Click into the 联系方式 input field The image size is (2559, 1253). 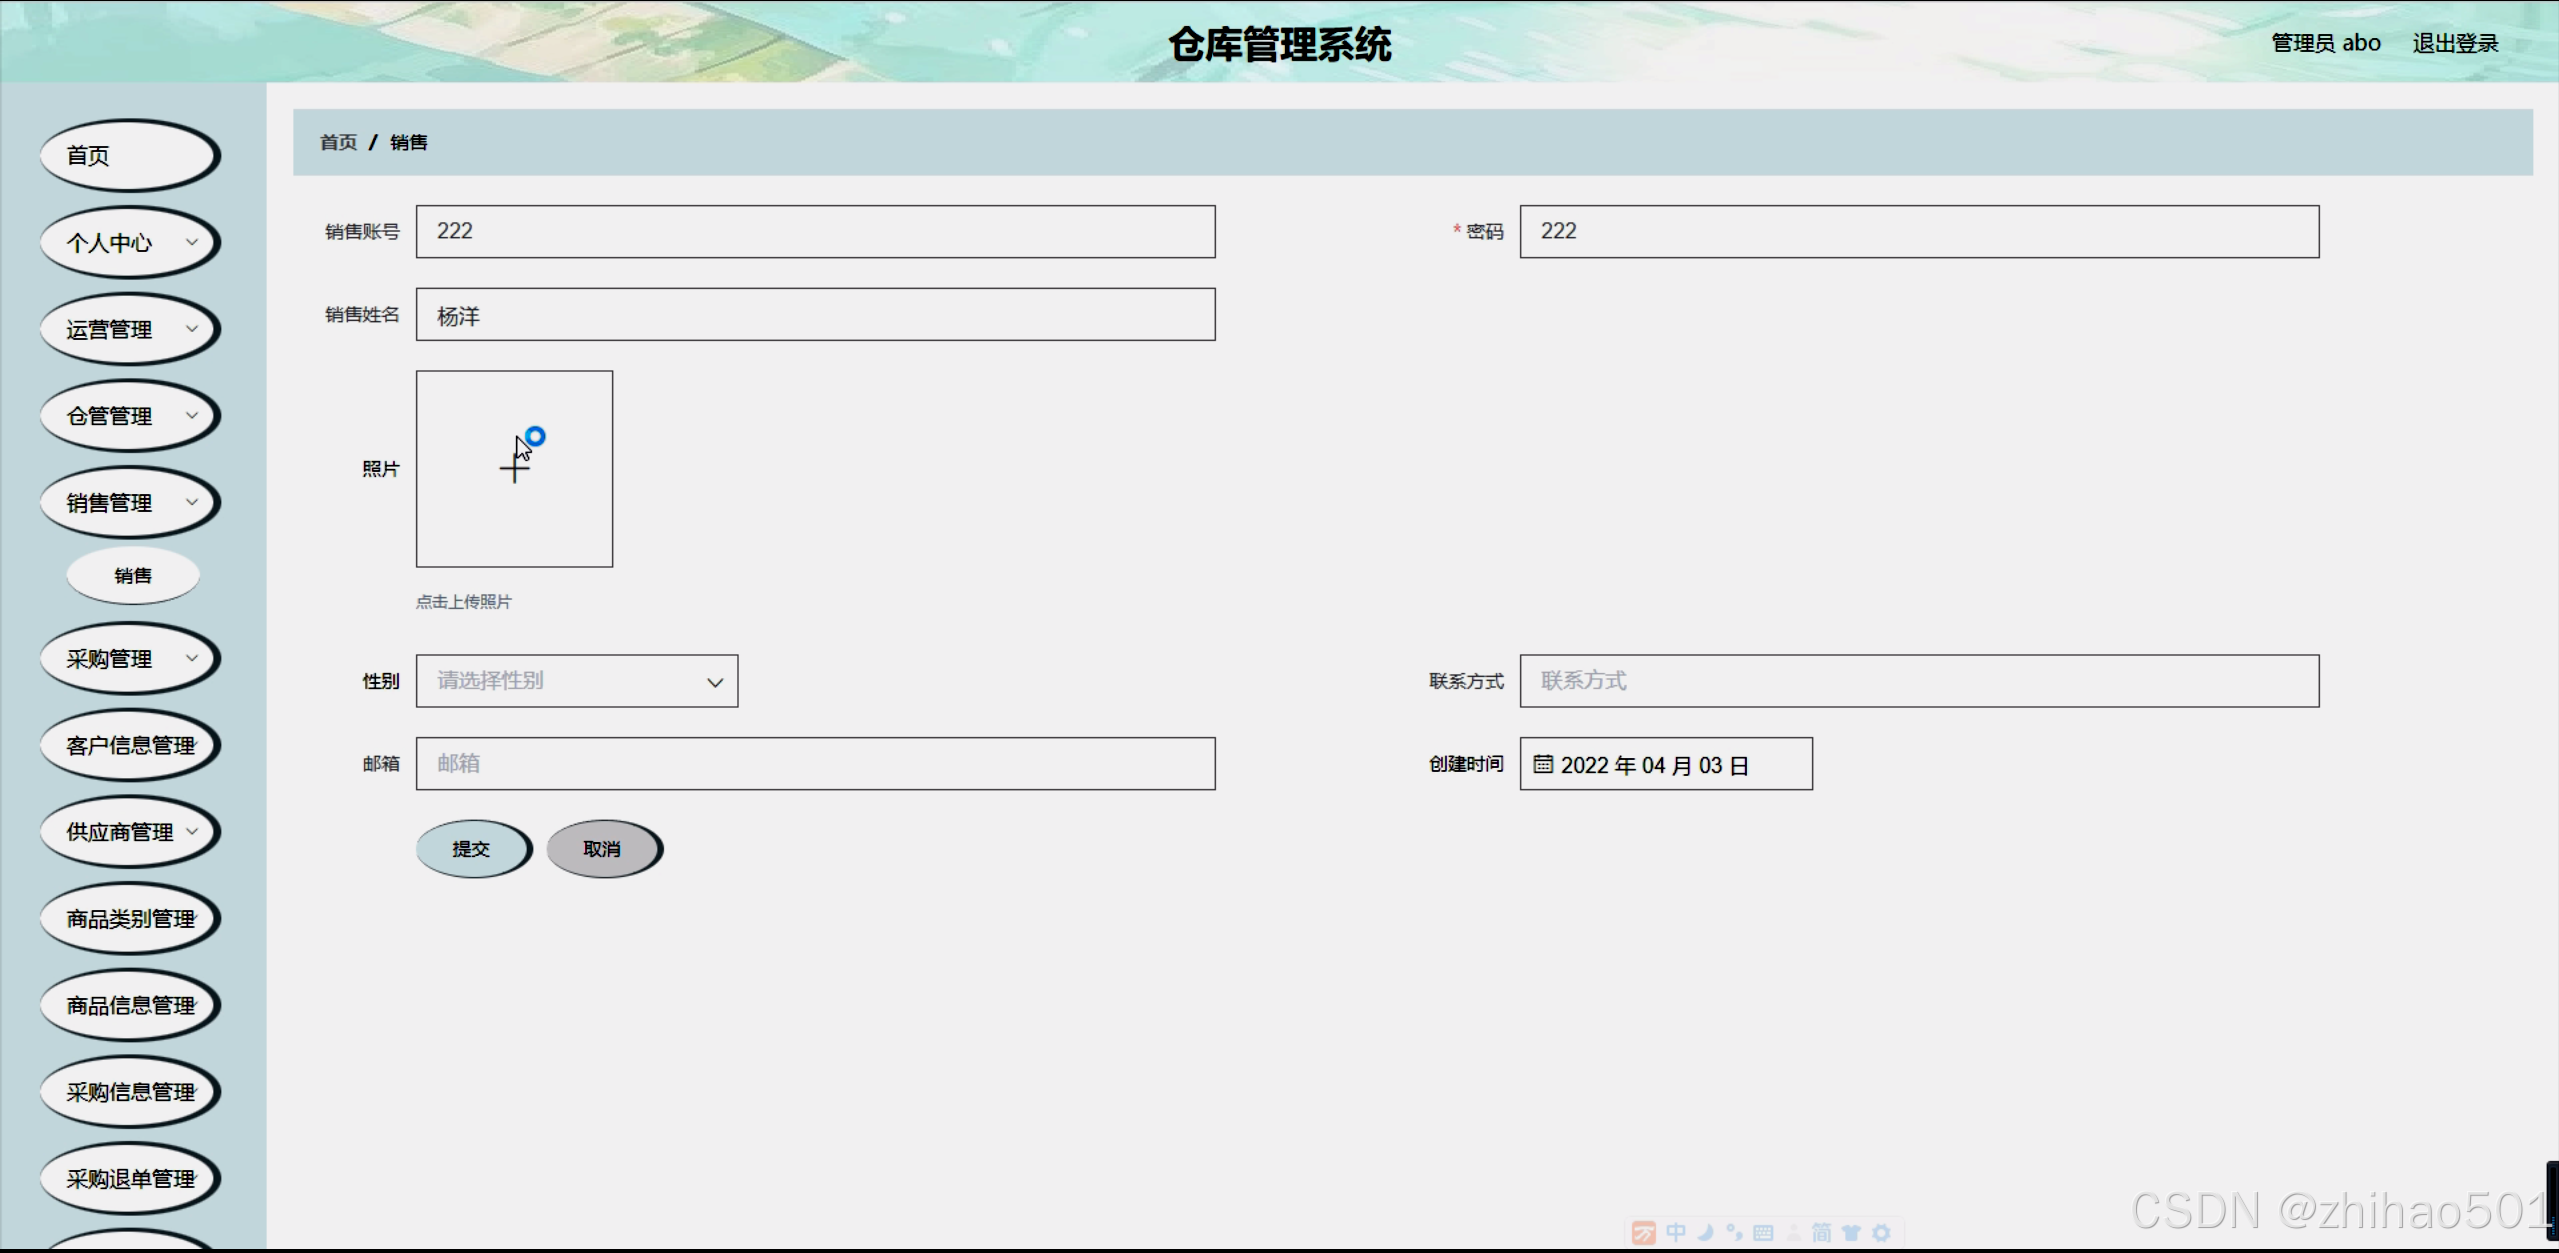click(x=1918, y=681)
